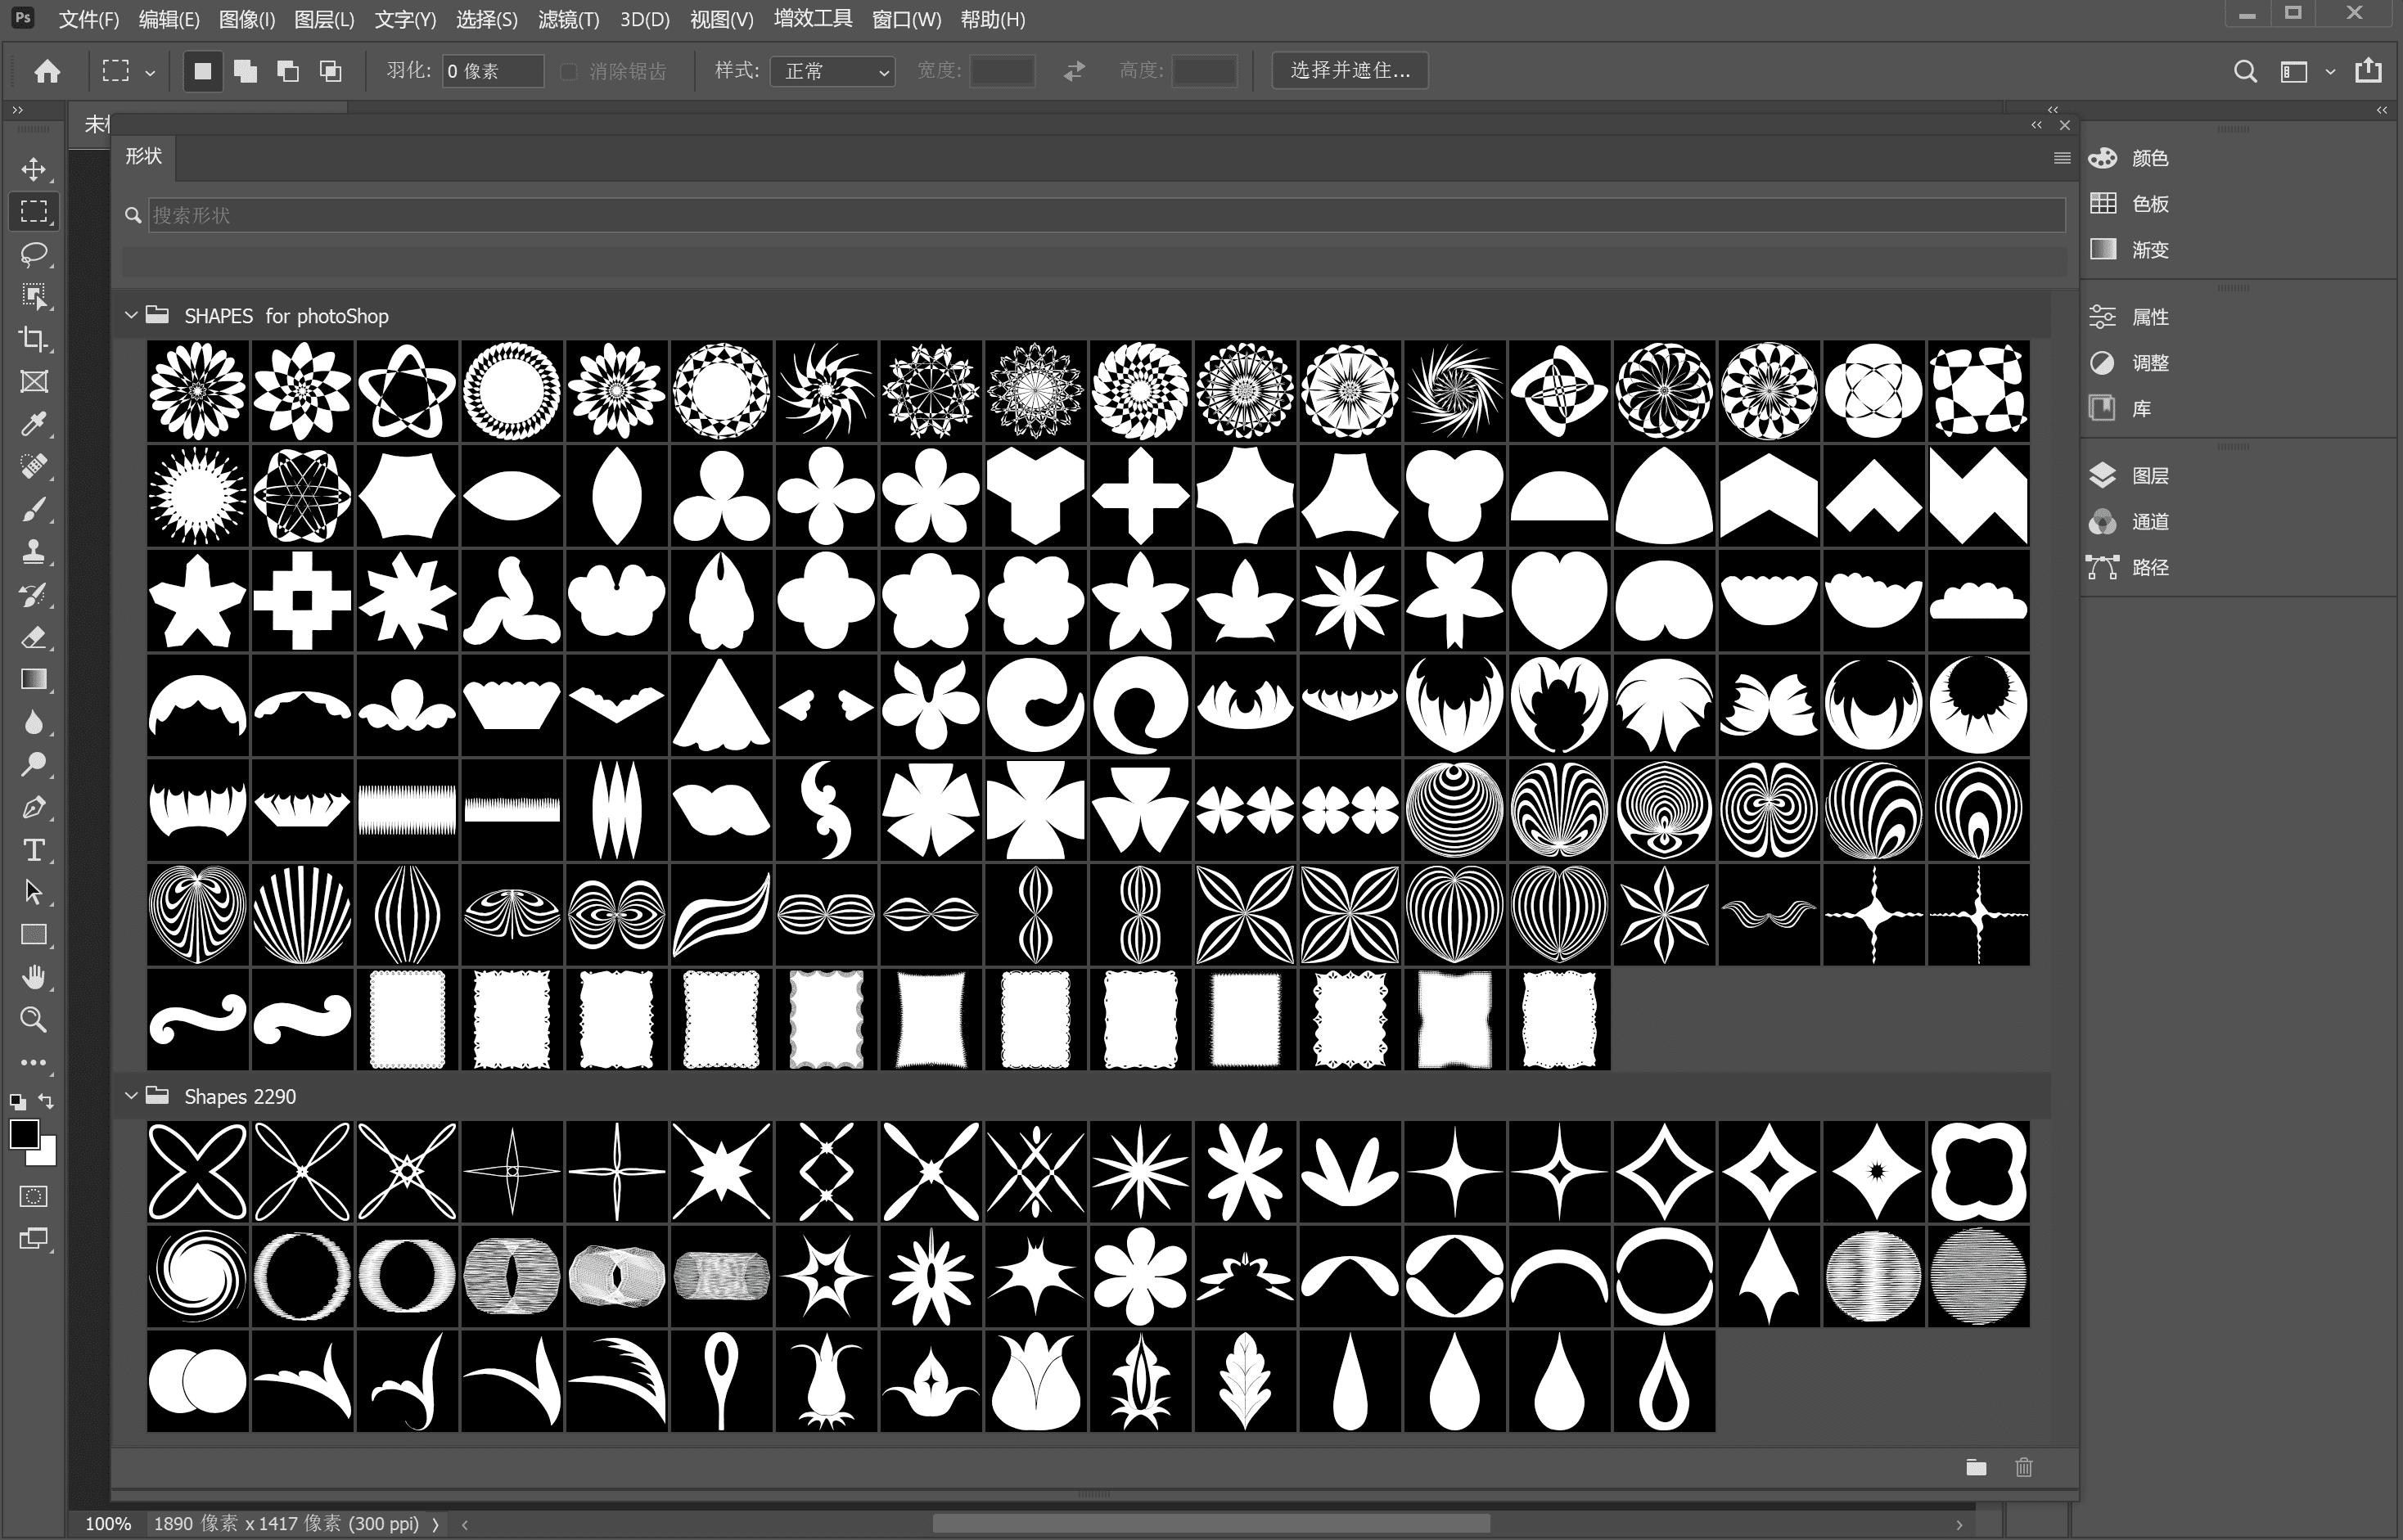The image size is (2403, 1540).
Task: Toggle Quick Mask mode
Action: (x=34, y=1196)
